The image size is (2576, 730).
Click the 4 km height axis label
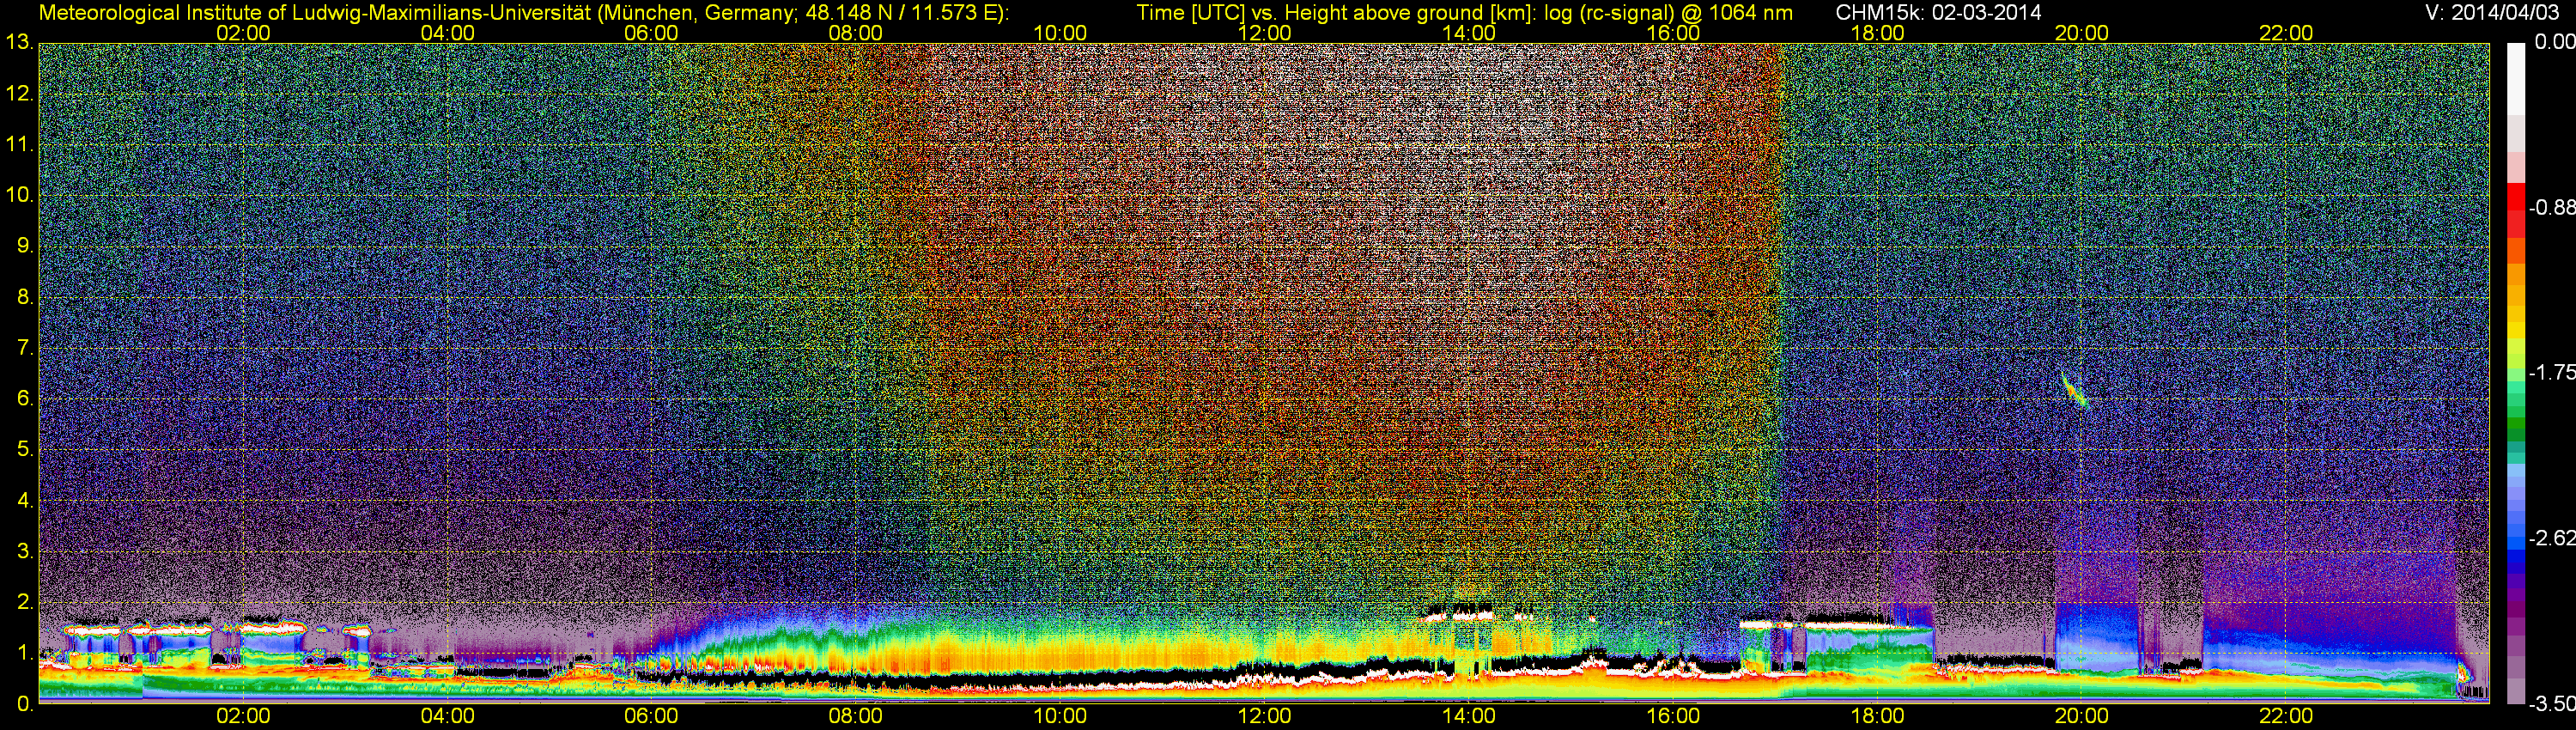click(25, 500)
